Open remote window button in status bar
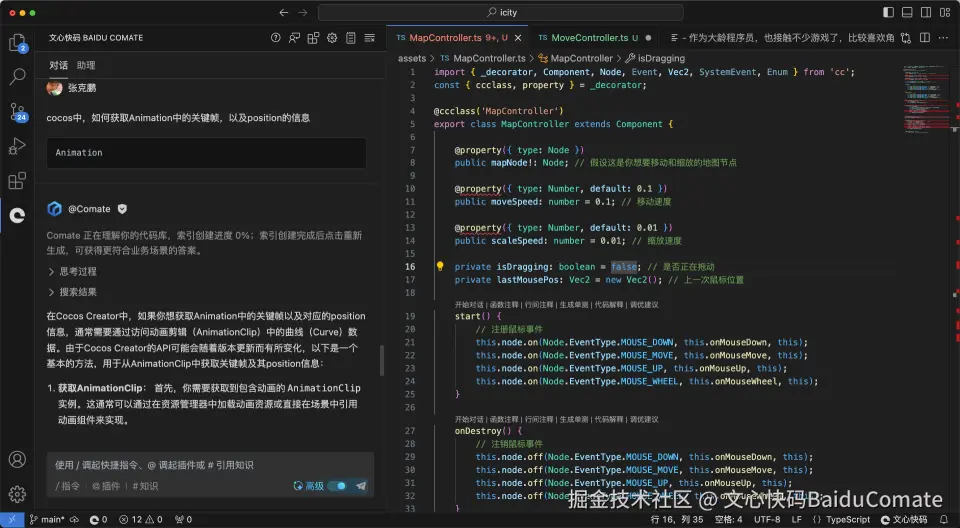Viewport: 960px width, 528px height. [x=12, y=519]
